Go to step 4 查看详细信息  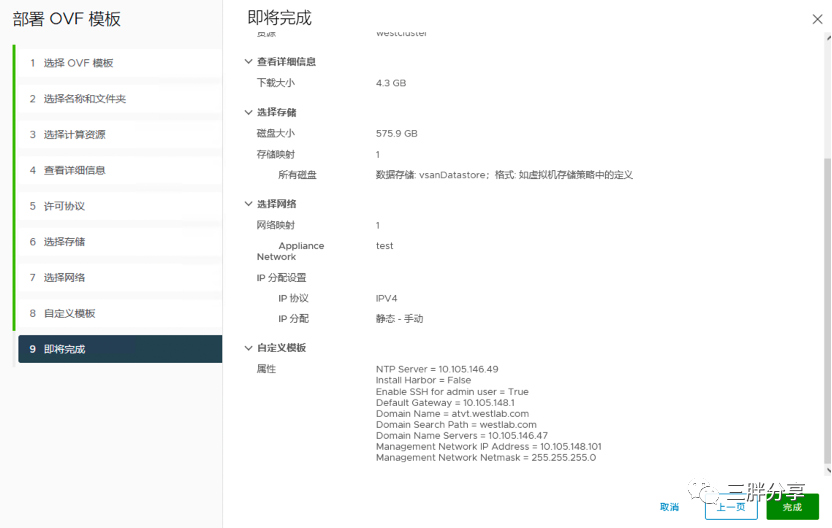(x=120, y=170)
